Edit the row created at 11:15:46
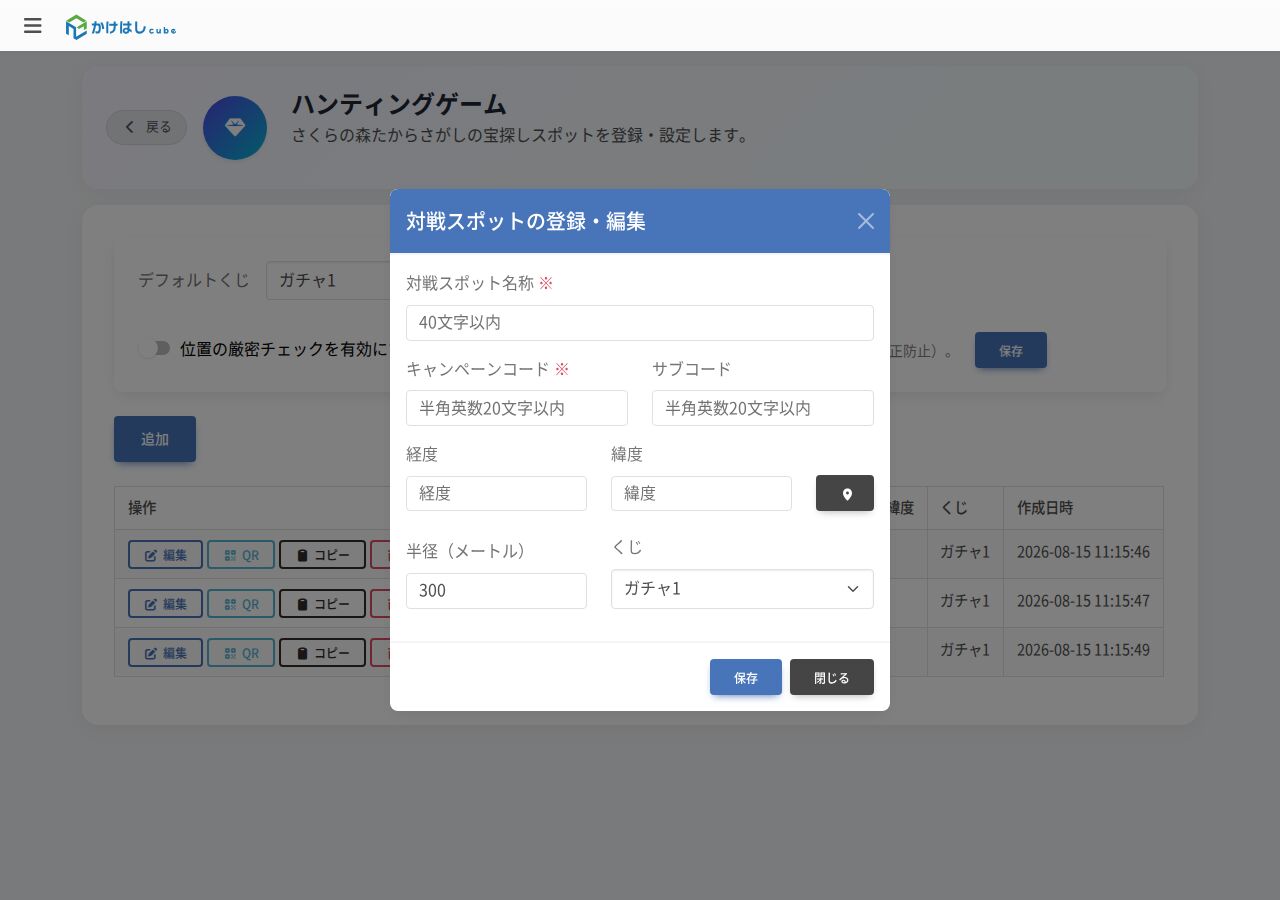This screenshot has width=1280, height=900. (165, 555)
